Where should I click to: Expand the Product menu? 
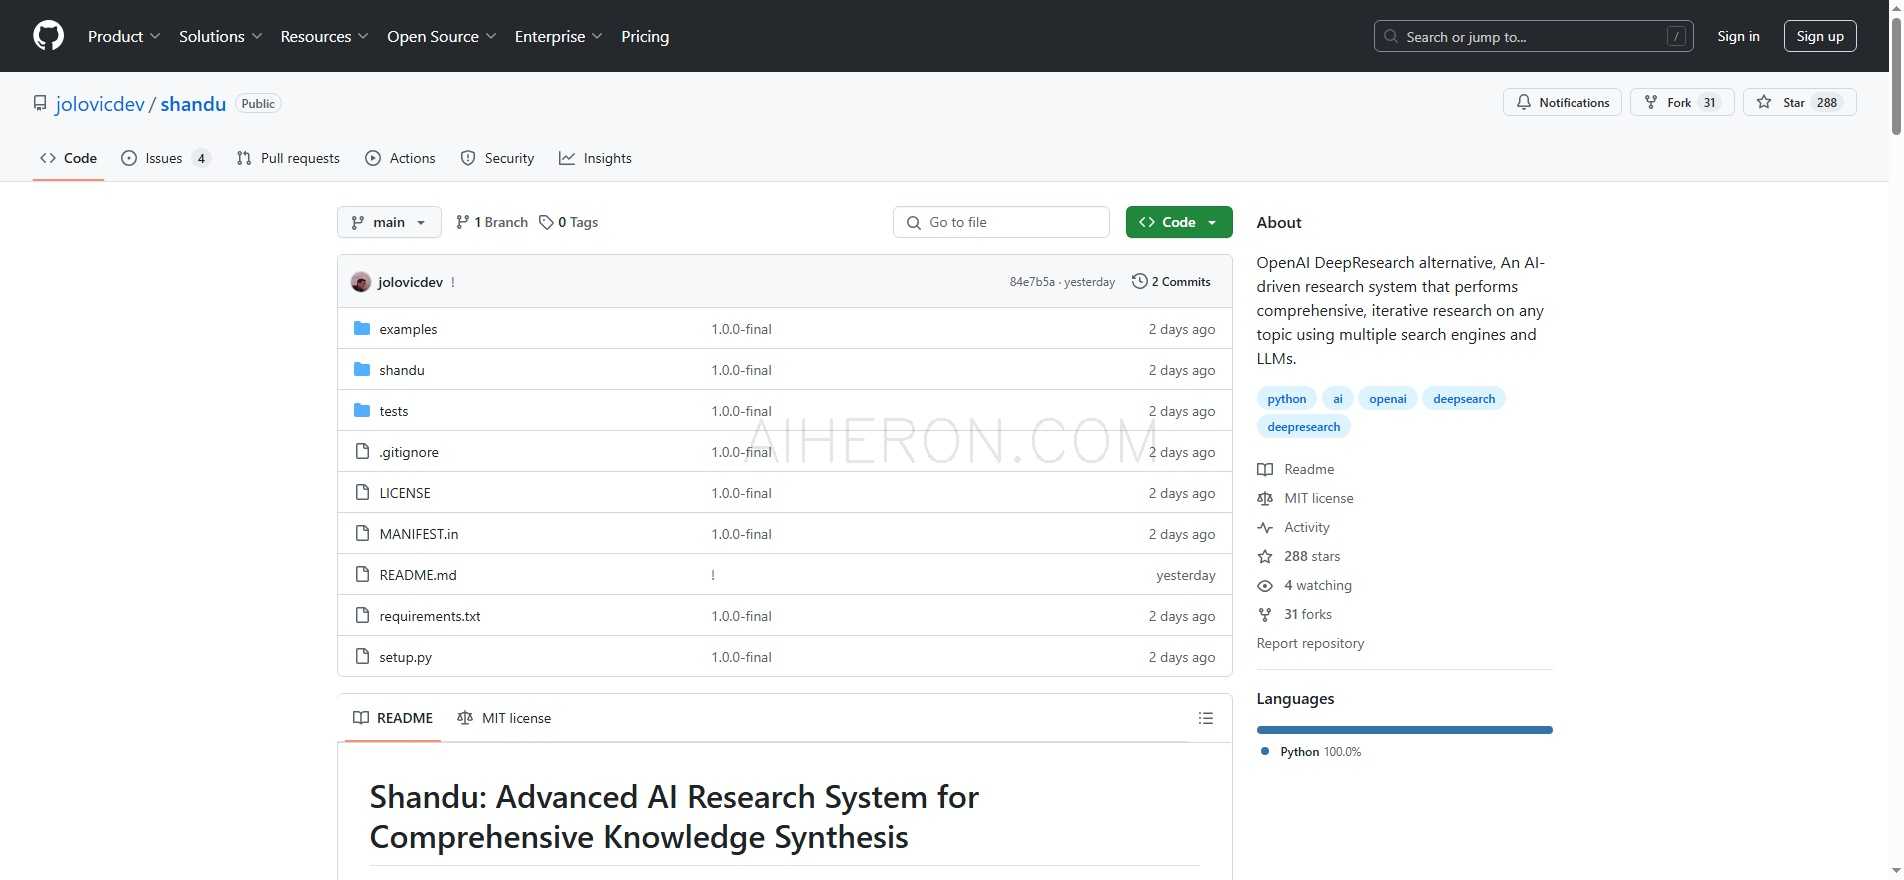[124, 36]
